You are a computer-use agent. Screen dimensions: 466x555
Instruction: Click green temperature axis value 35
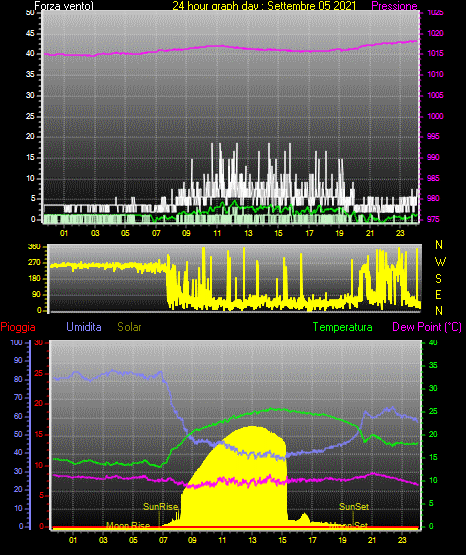click(433, 365)
